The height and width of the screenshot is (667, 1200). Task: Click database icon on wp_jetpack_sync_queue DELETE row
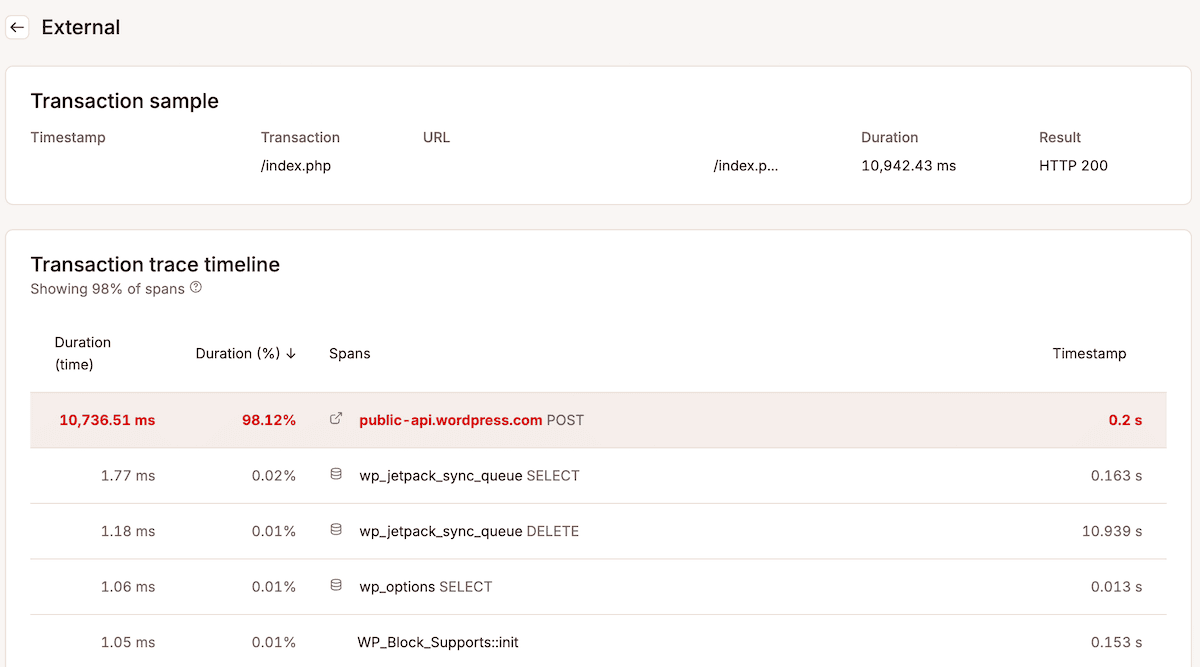point(336,530)
